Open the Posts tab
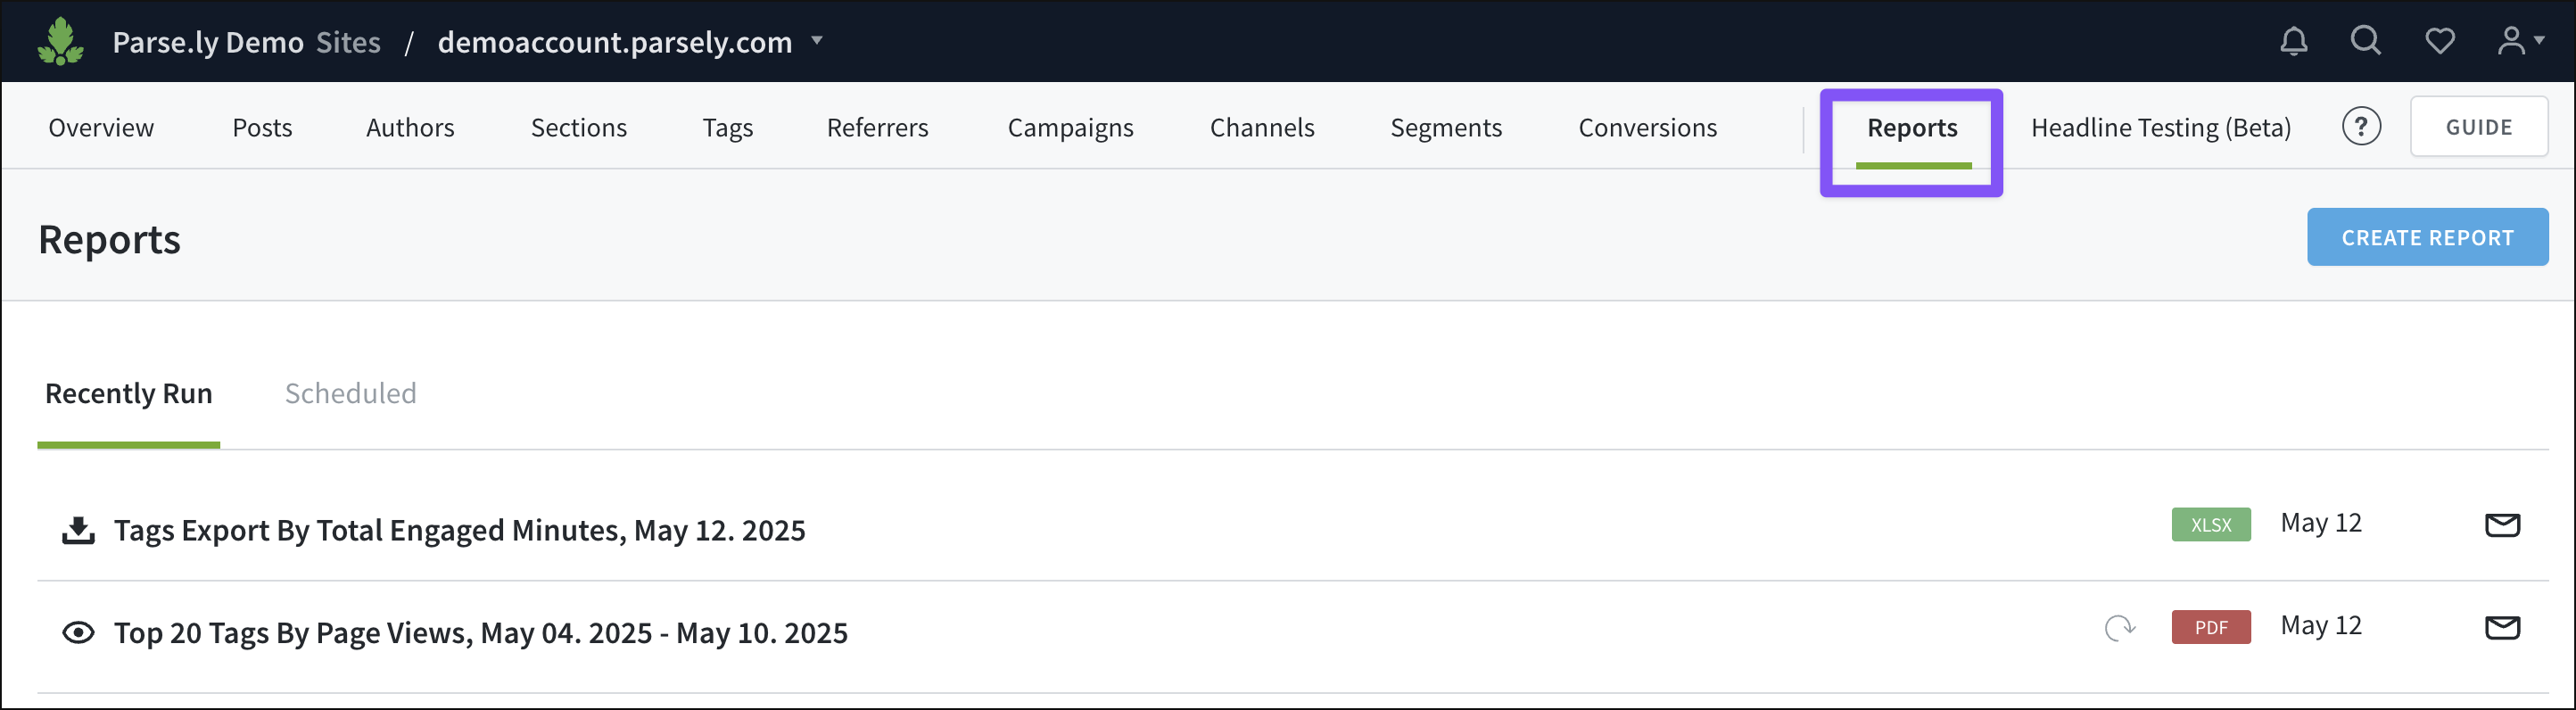This screenshot has width=2576, height=710. [x=262, y=128]
